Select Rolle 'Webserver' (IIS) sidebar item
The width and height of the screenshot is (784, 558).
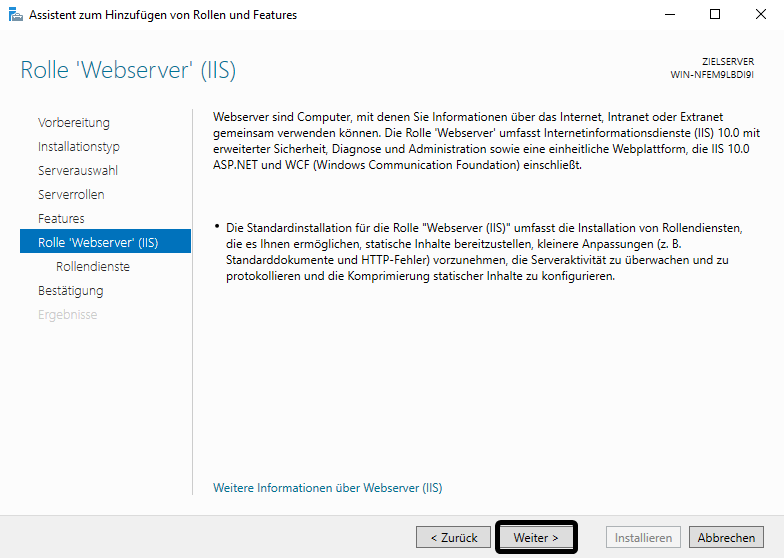click(106, 242)
